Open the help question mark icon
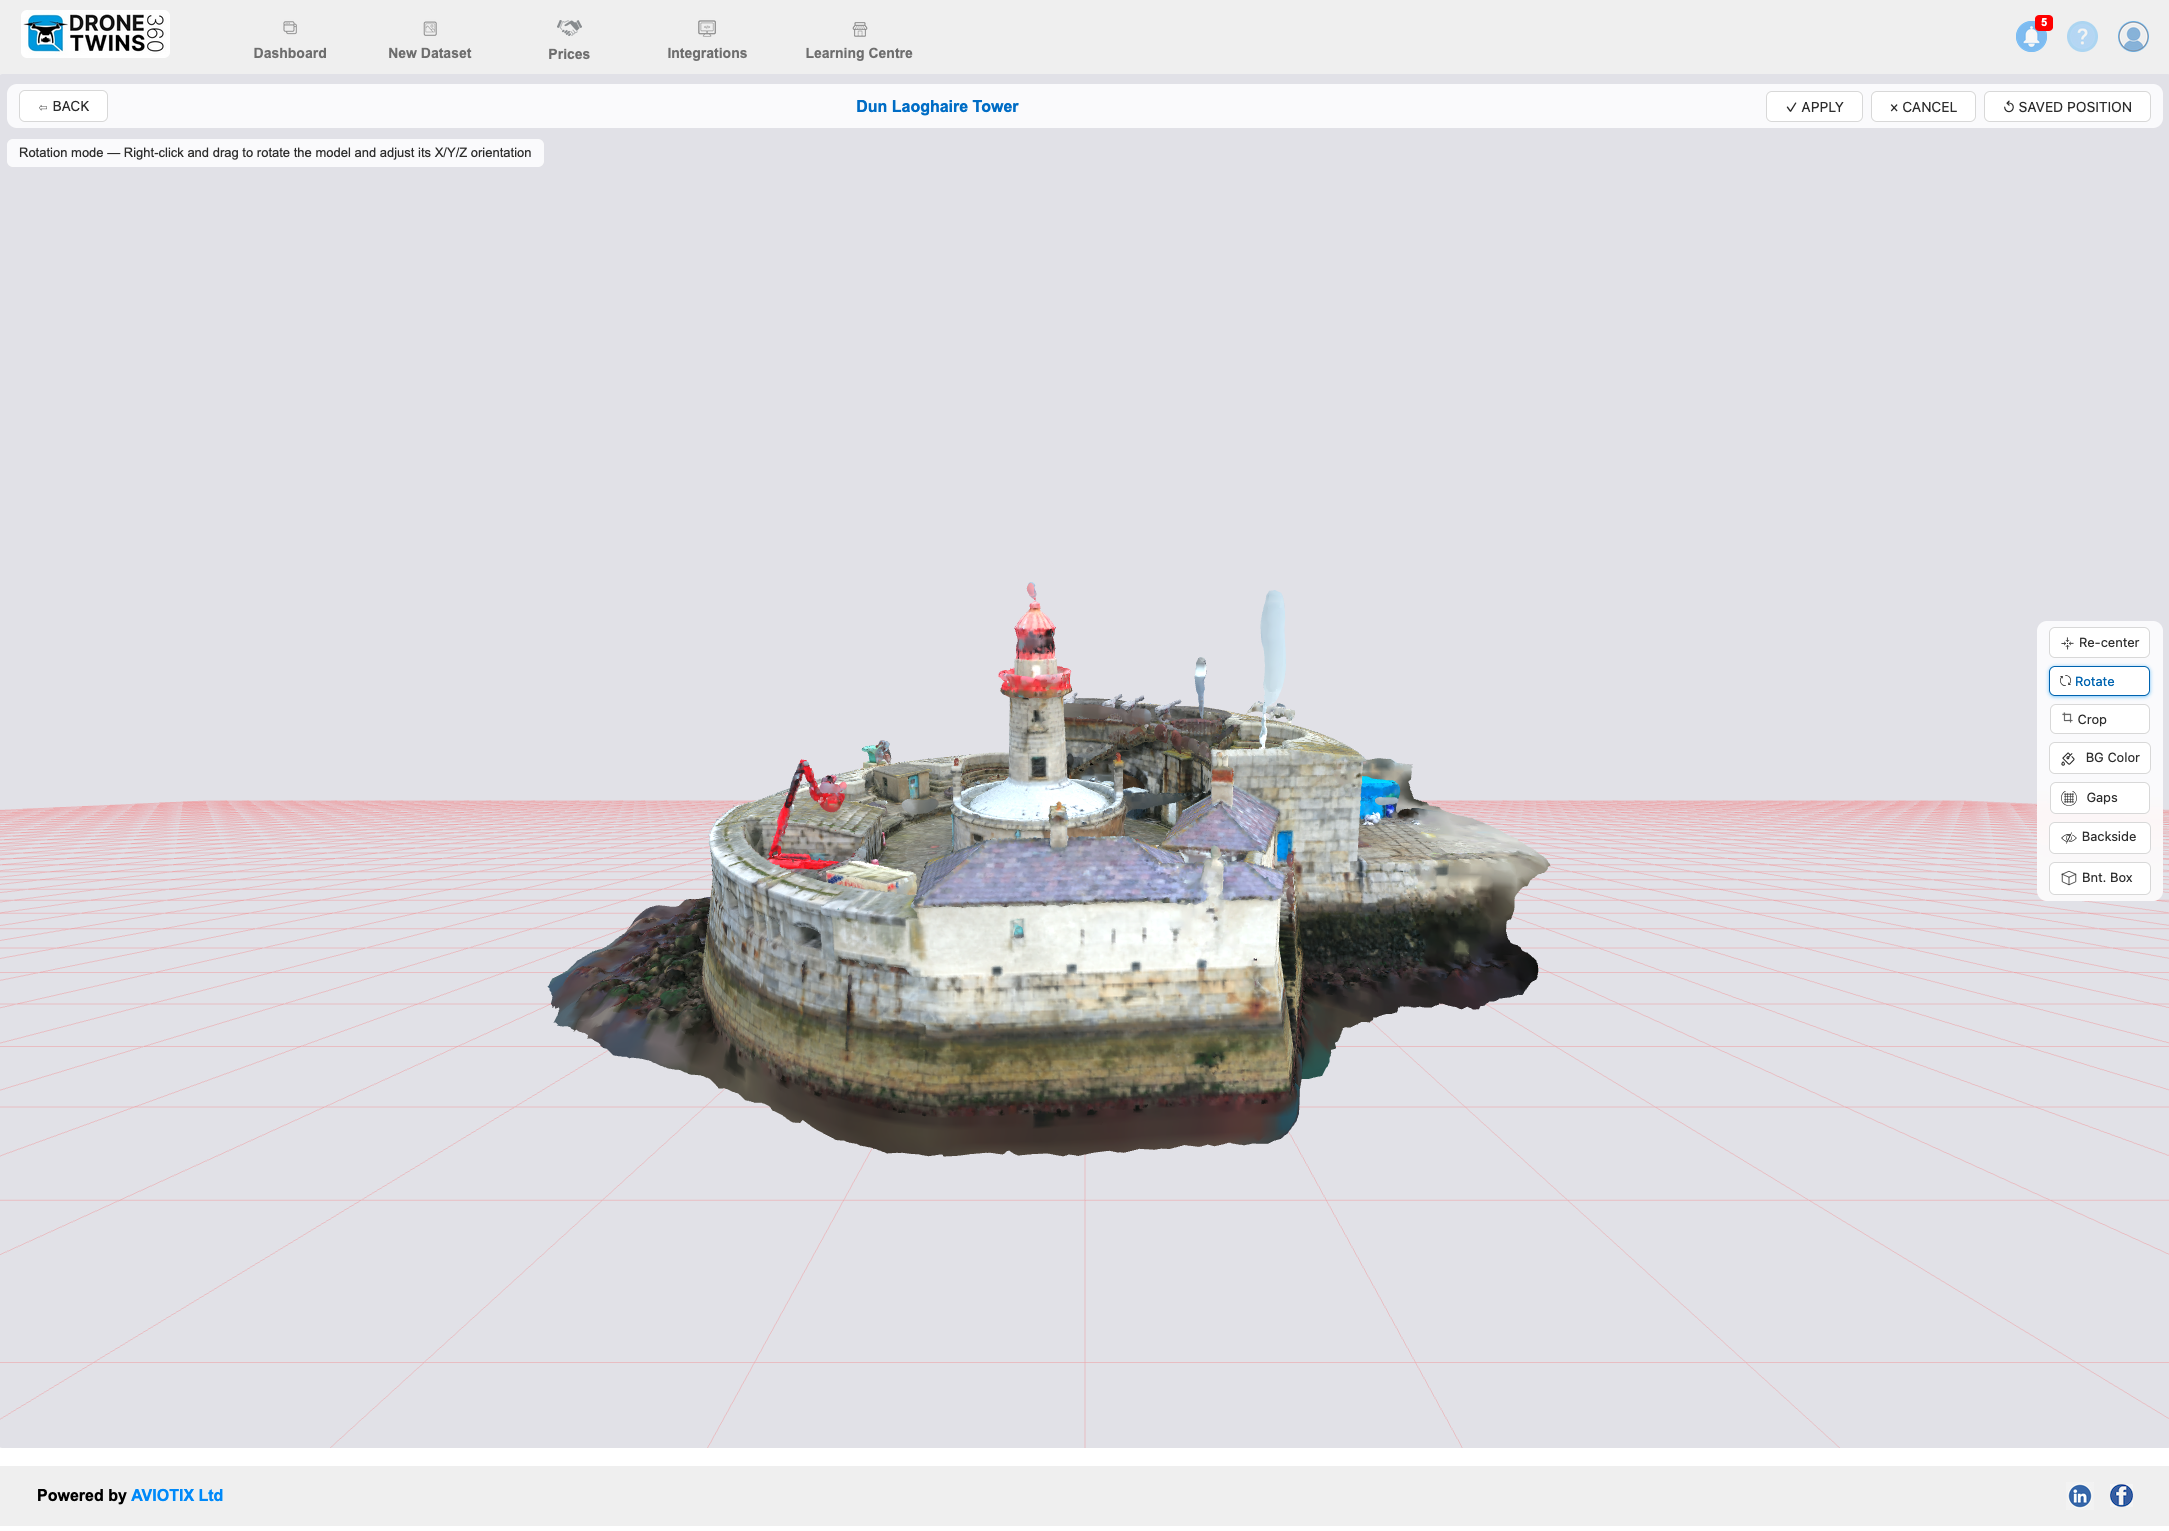 click(x=2082, y=37)
